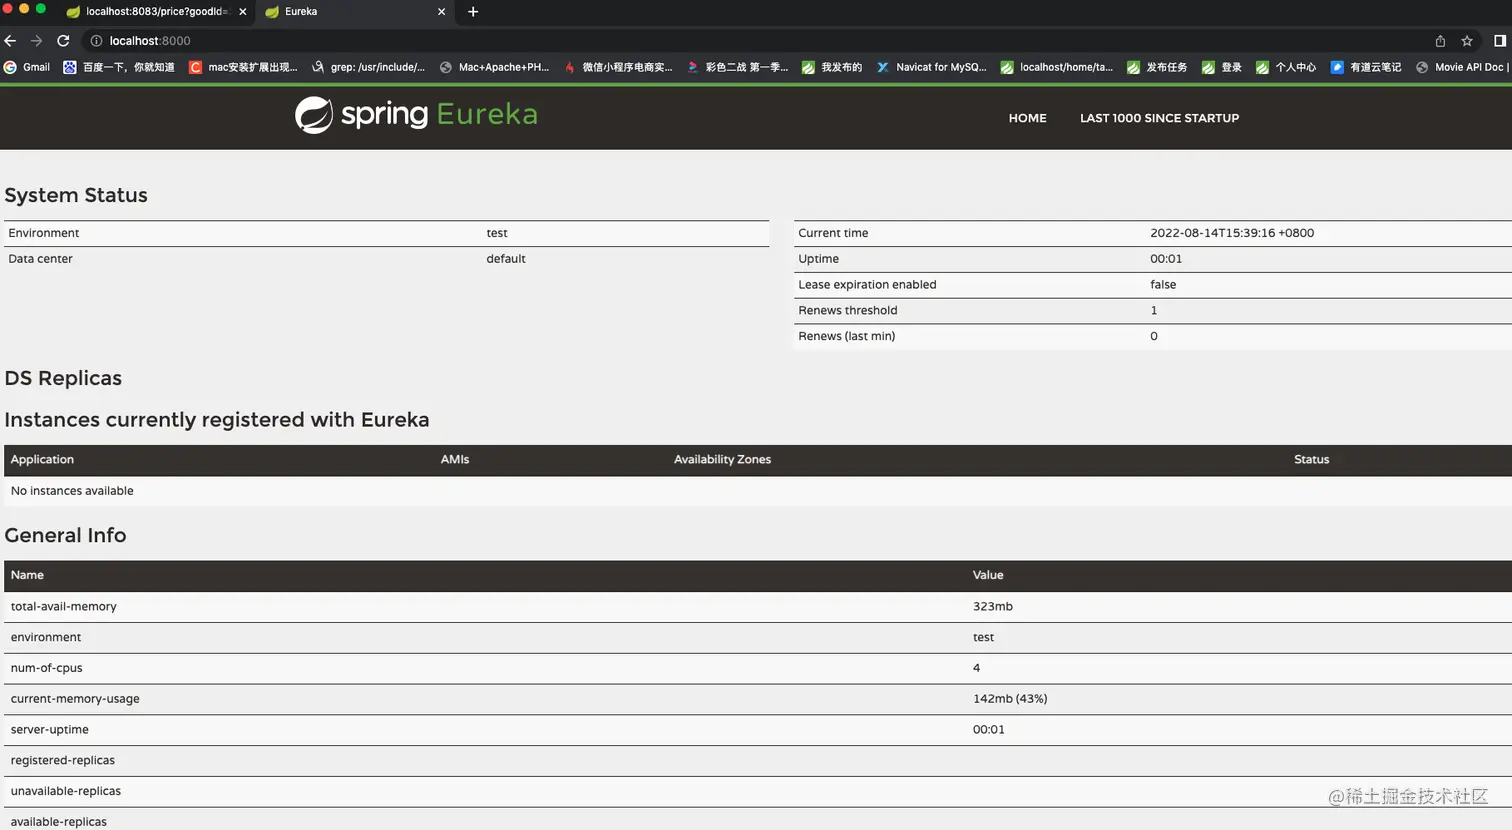
Task: Open the Navicat for MySQ bookmark
Action: click(x=931, y=67)
